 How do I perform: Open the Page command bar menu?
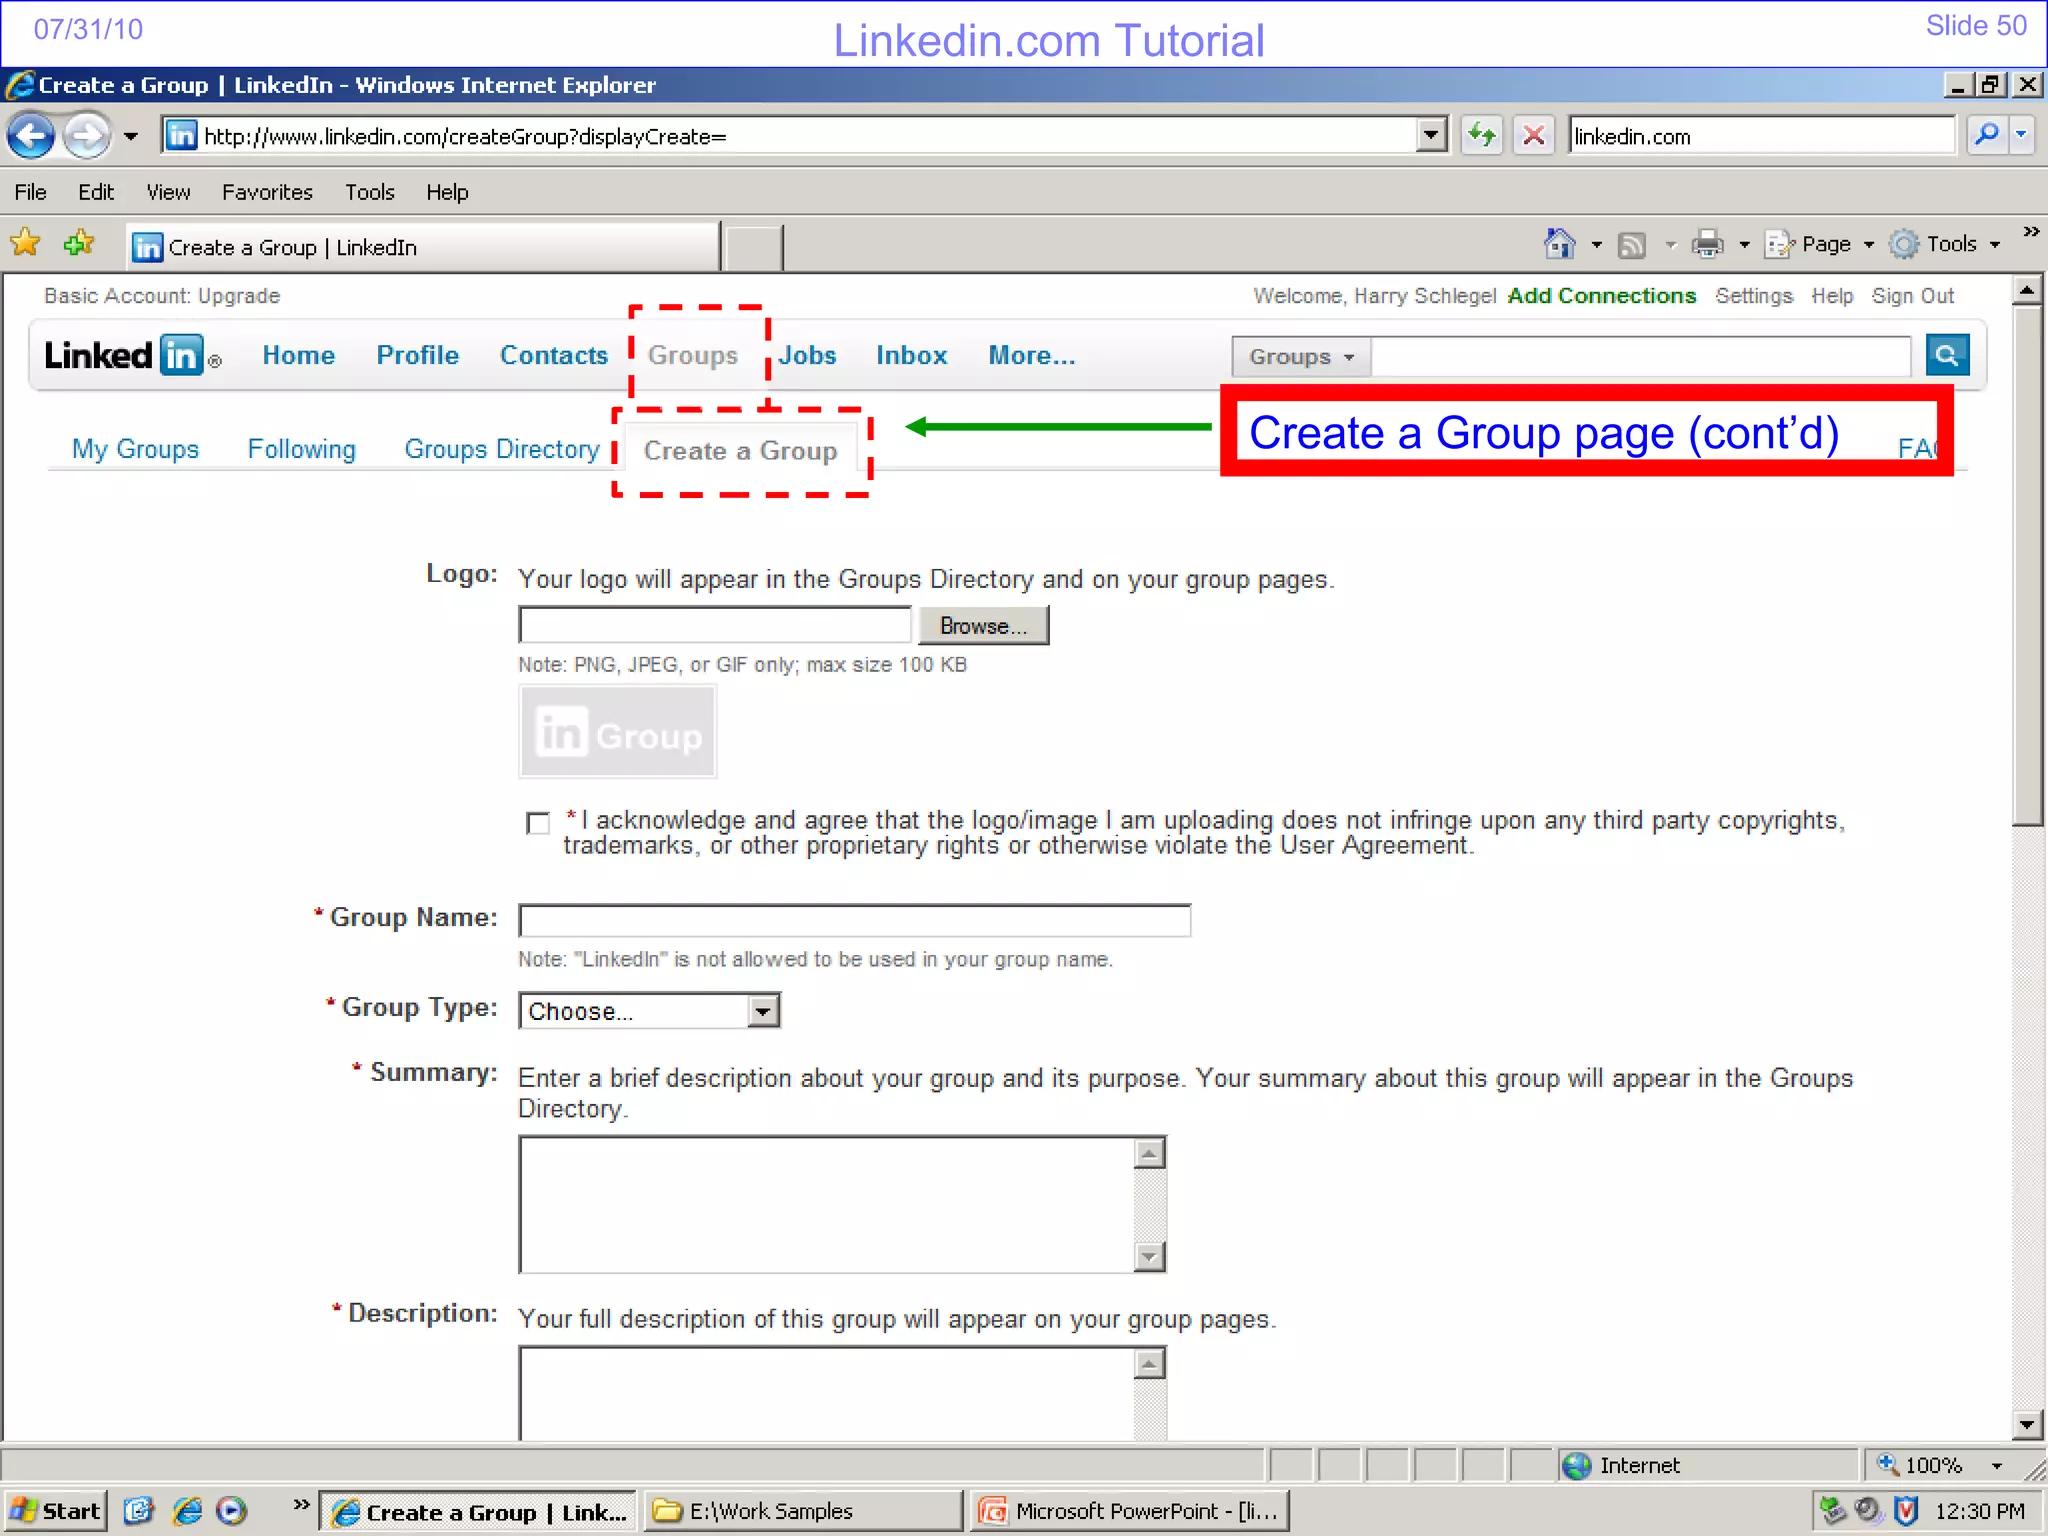(1819, 244)
